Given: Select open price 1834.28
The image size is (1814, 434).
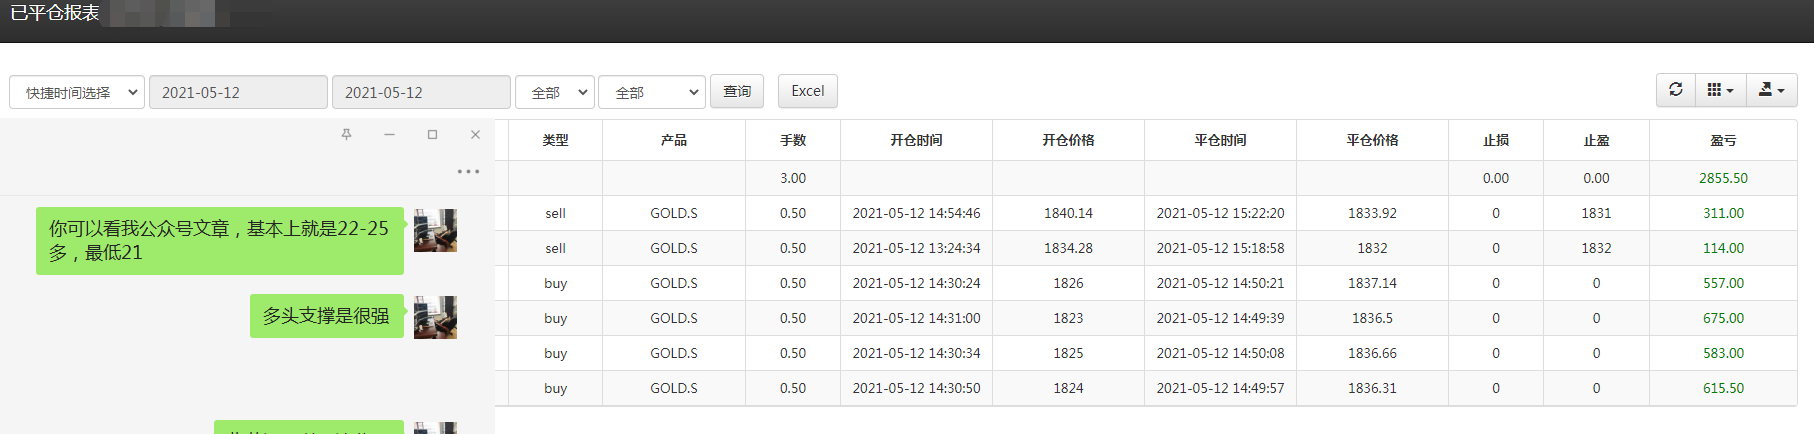Looking at the screenshot, I should click(1068, 248).
